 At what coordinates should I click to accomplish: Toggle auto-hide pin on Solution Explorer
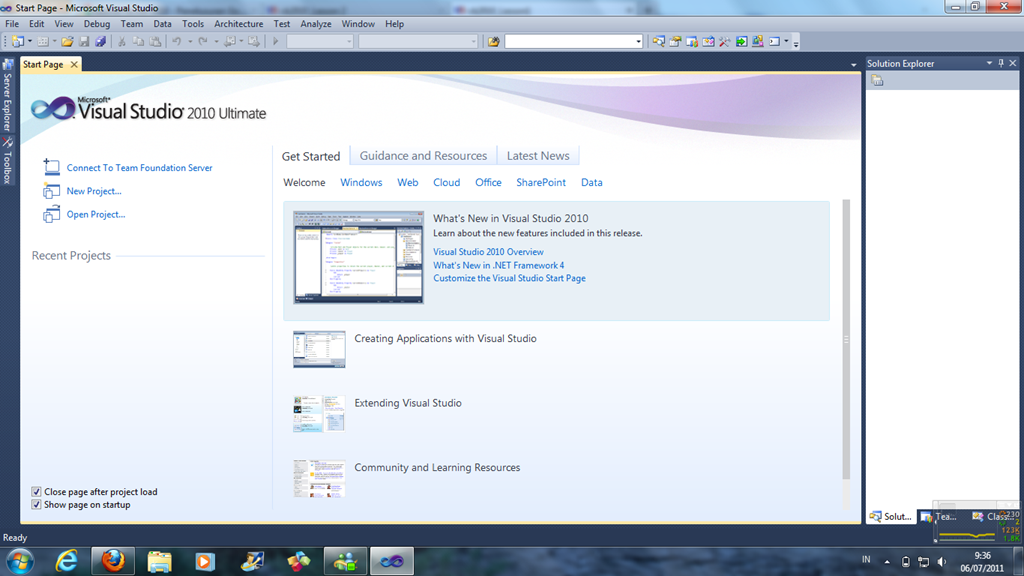(1001, 63)
